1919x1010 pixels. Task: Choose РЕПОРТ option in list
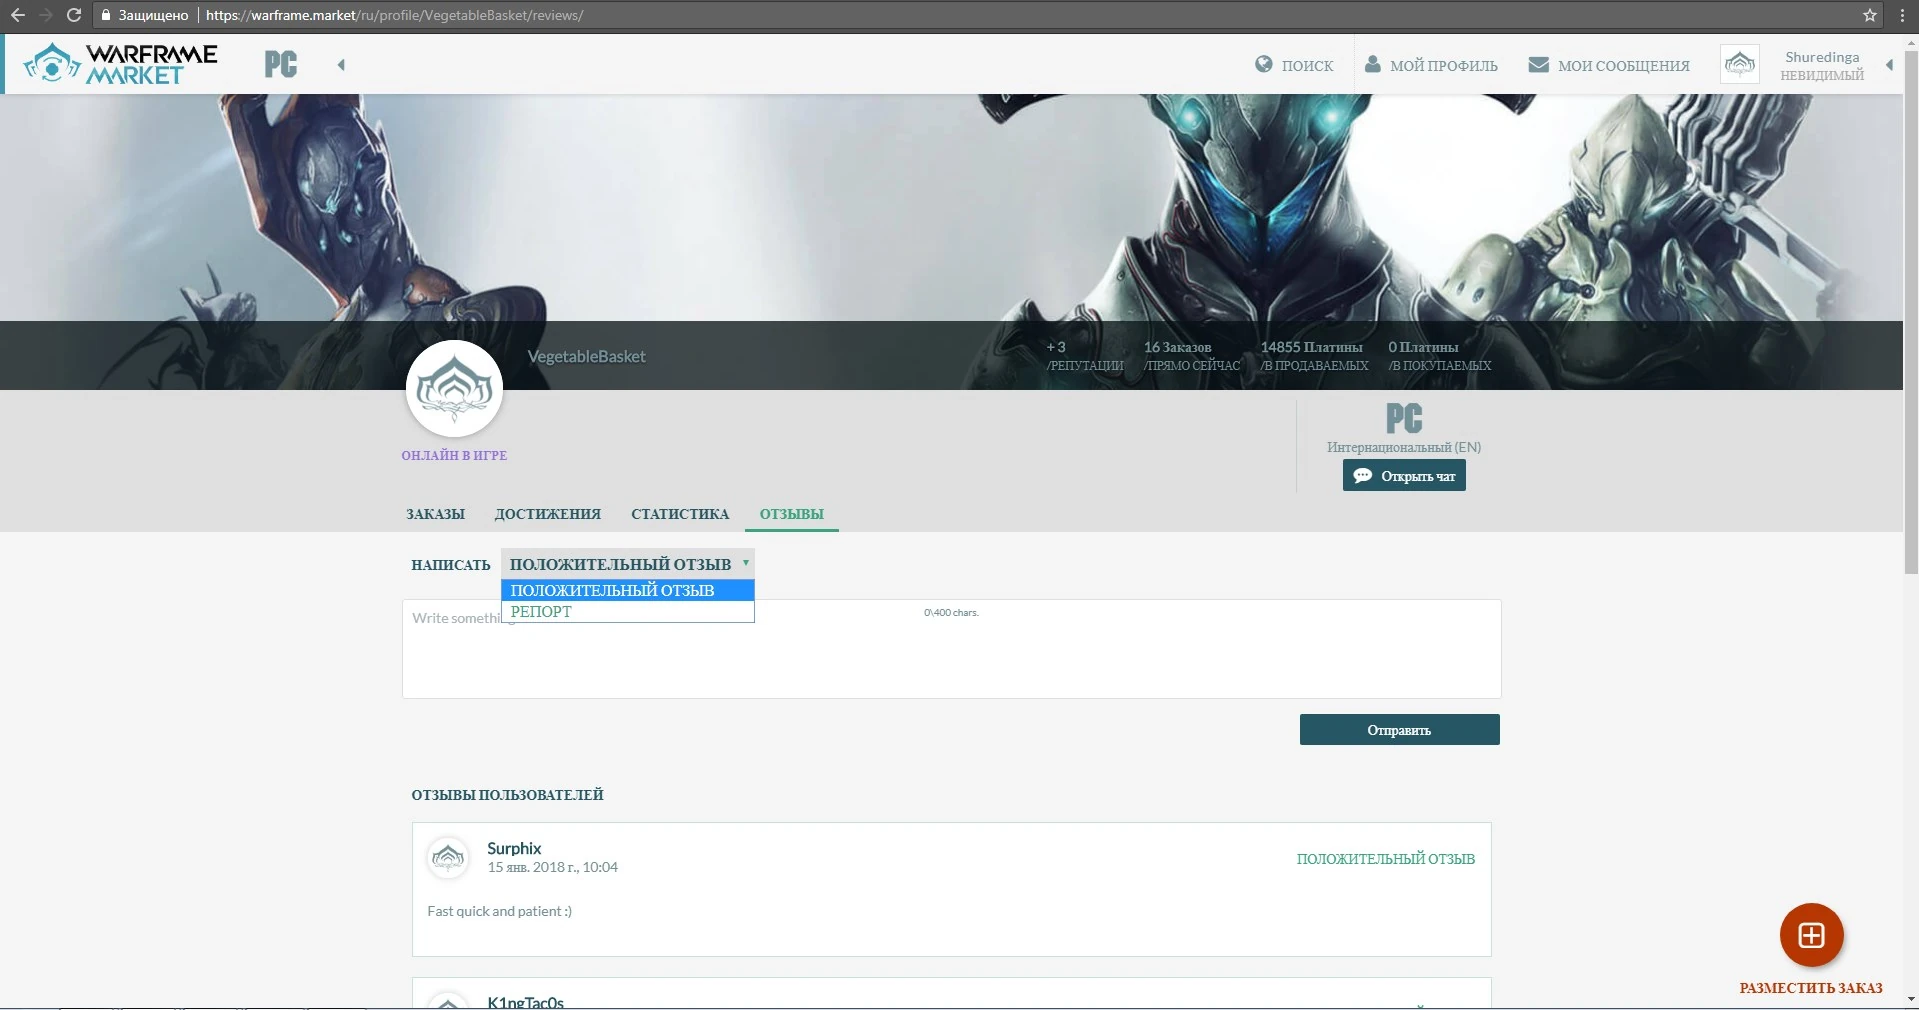(x=628, y=612)
